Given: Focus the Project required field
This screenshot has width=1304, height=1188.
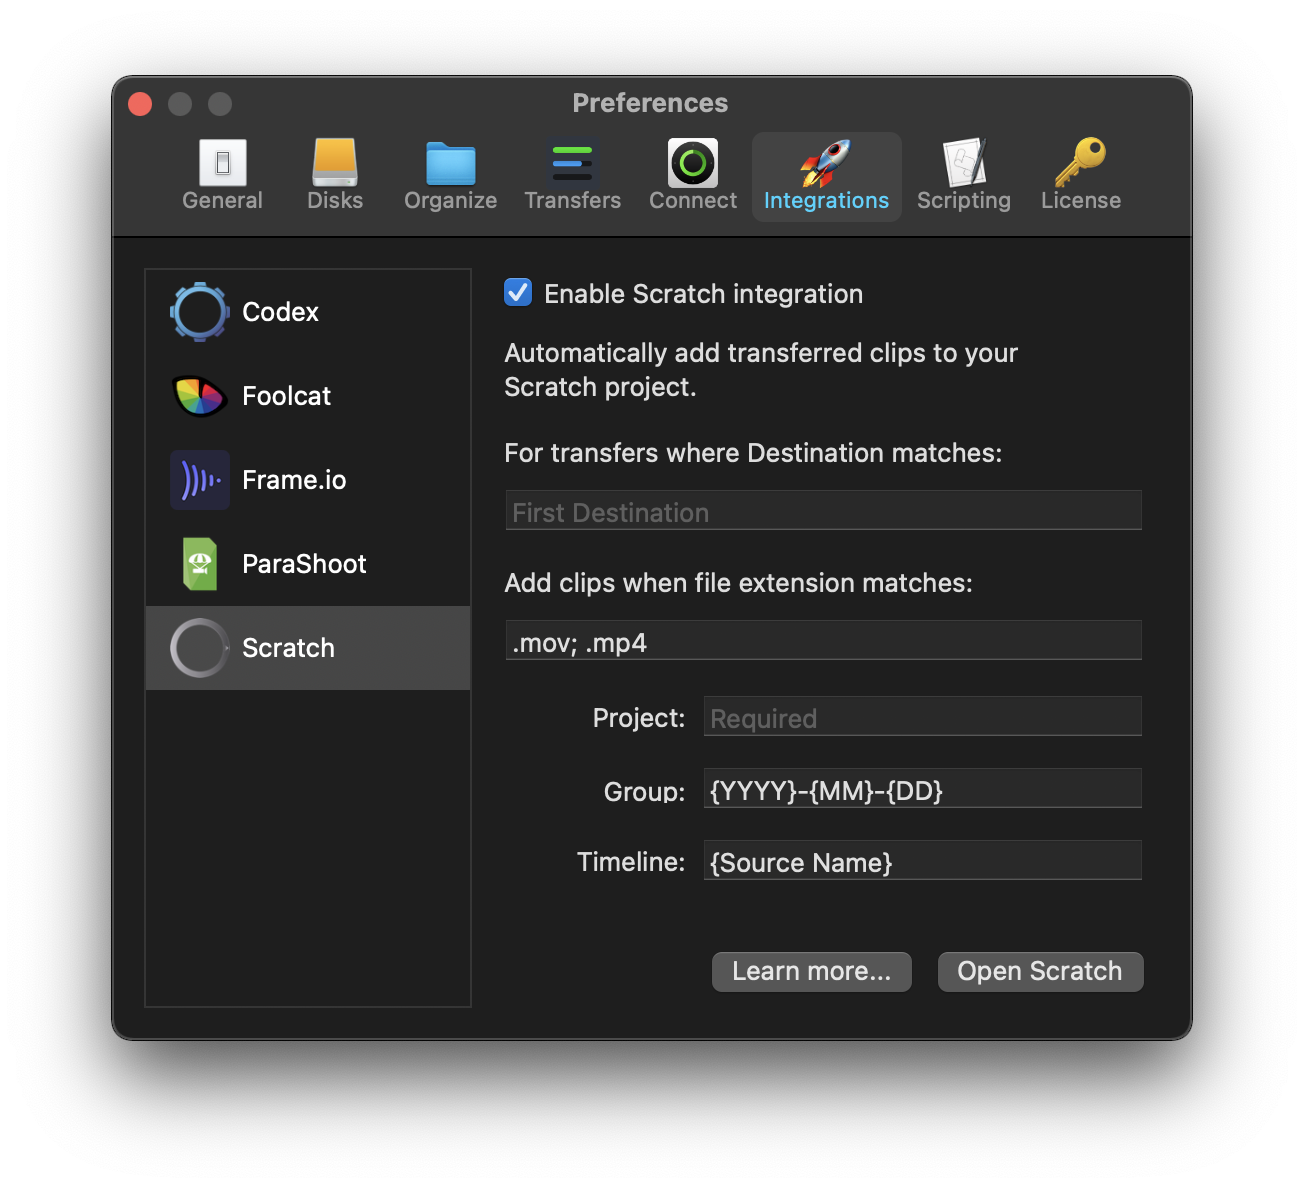Looking at the screenshot, I should (922, 716).
